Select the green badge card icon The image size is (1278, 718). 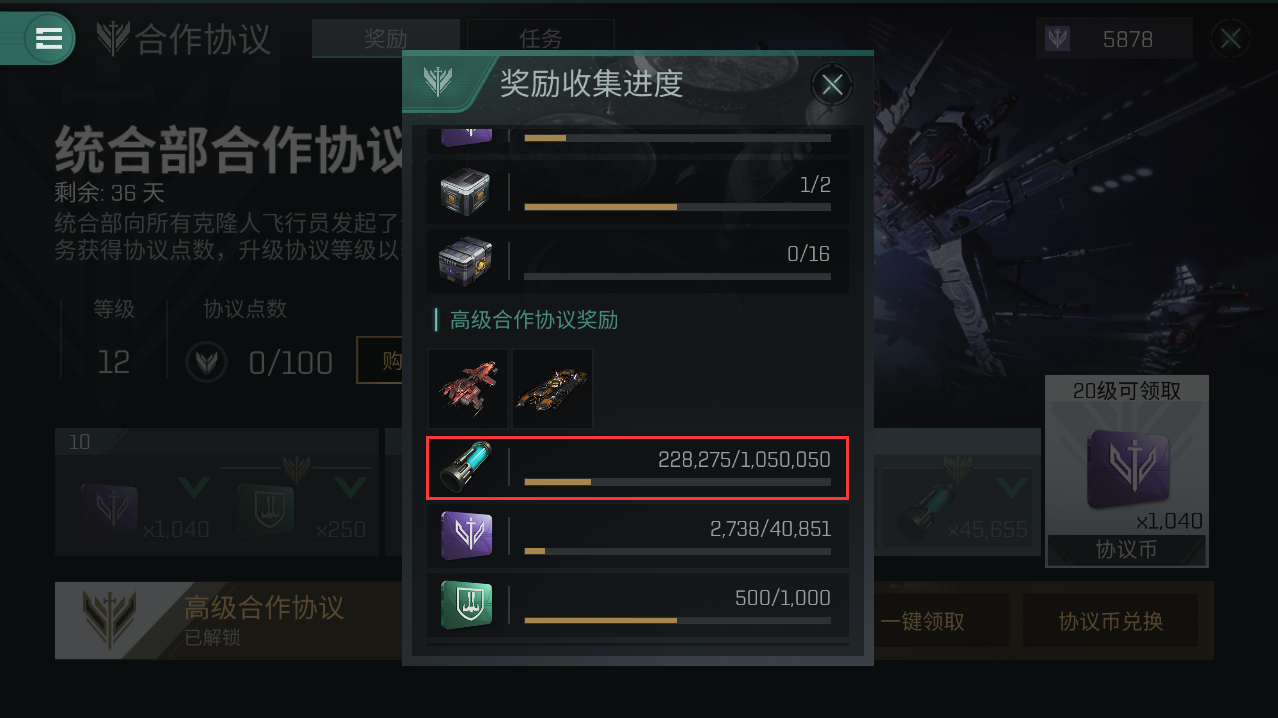[x=465, y=604]
